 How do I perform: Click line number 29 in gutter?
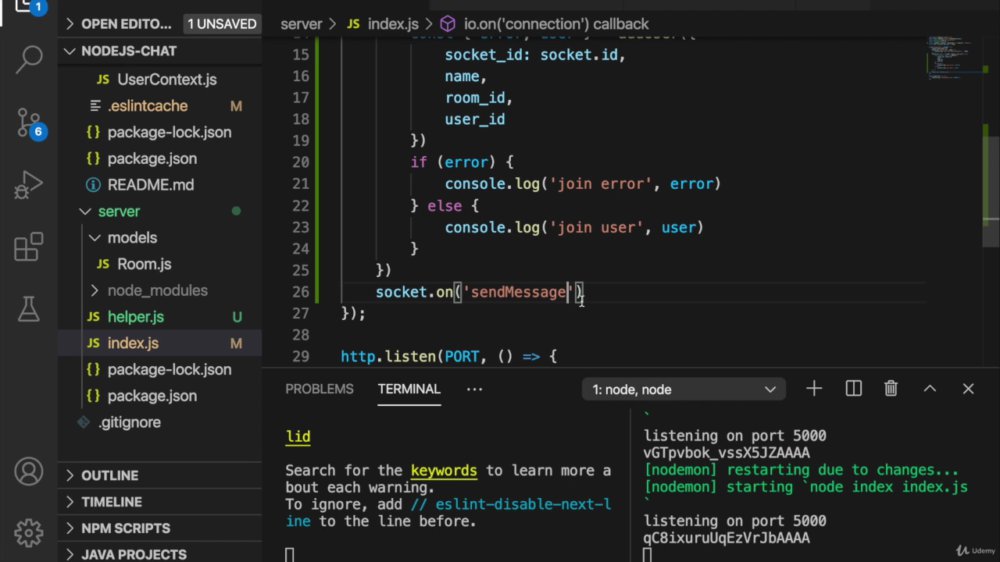300,357
